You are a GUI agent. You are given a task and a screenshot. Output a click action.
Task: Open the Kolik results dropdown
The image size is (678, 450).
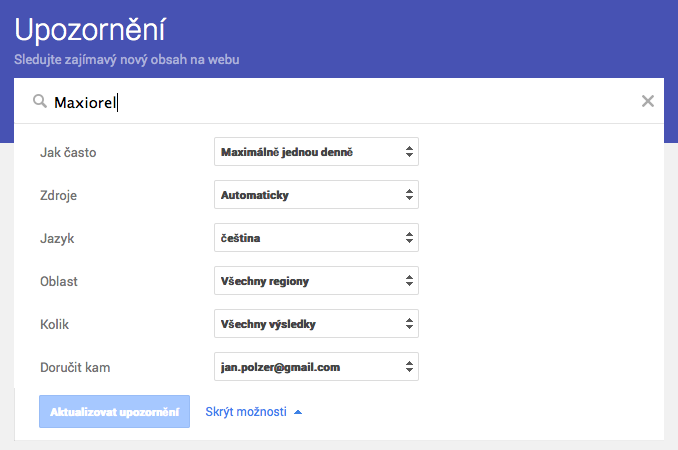point(316,323)
